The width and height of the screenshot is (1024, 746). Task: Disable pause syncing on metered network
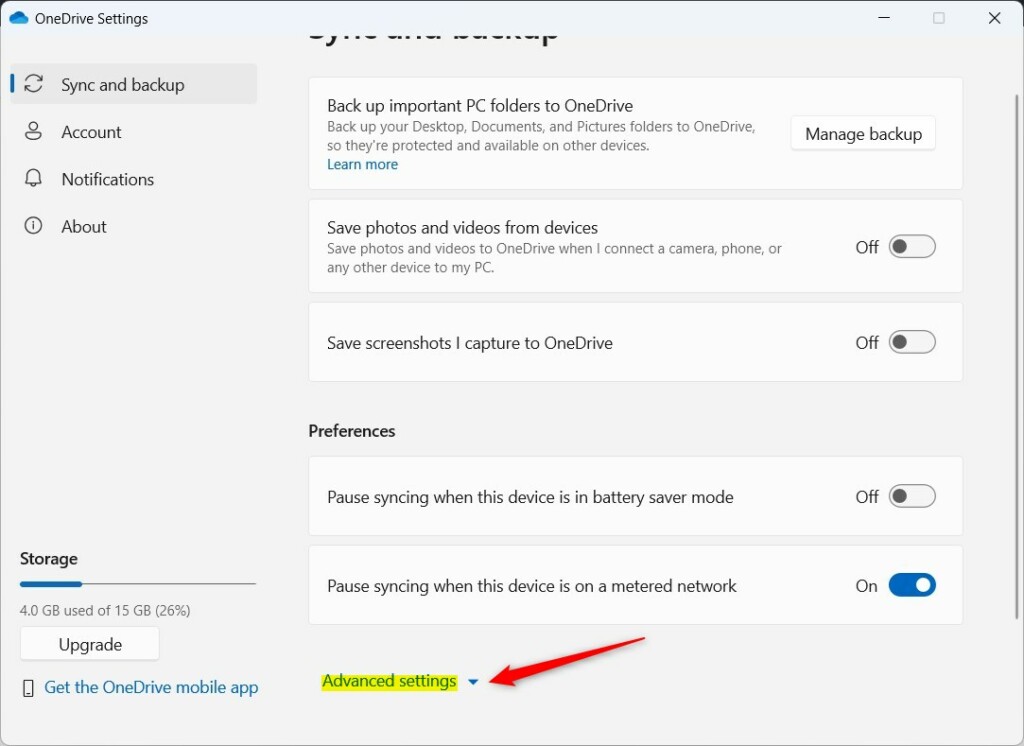tap(912, 585)
